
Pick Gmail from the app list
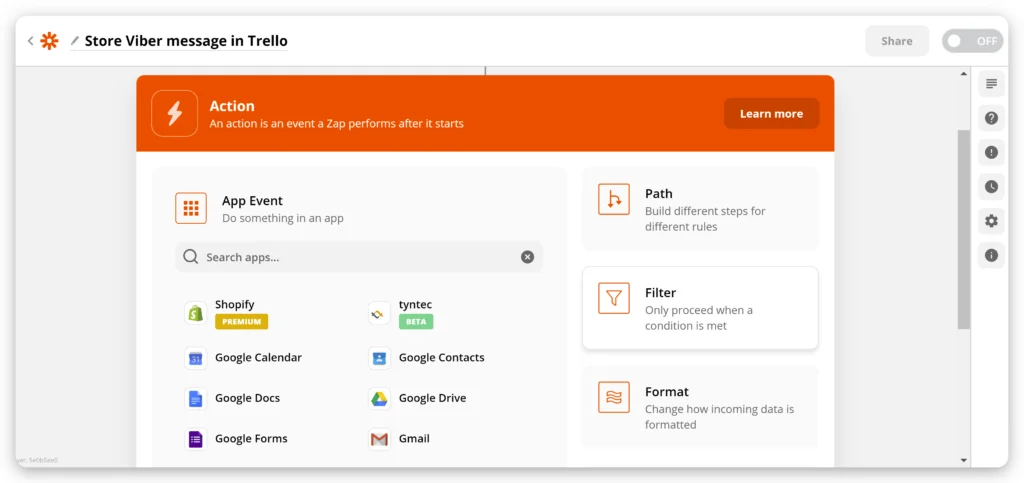(x=413, y=439)
